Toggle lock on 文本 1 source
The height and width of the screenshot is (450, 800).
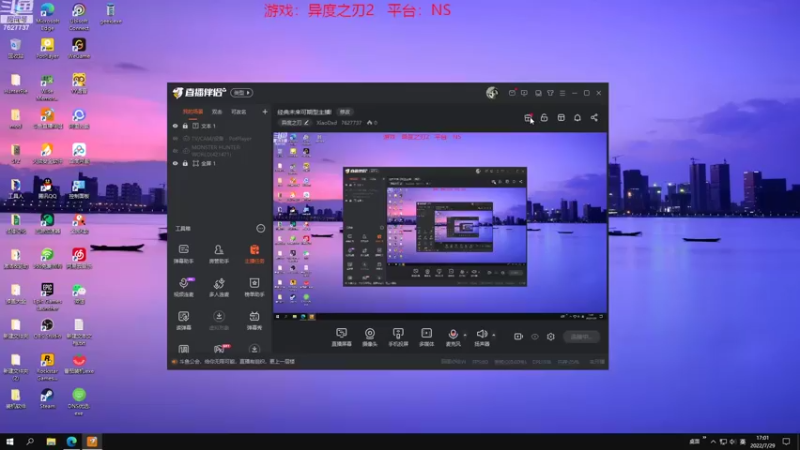tap(185, 126)
